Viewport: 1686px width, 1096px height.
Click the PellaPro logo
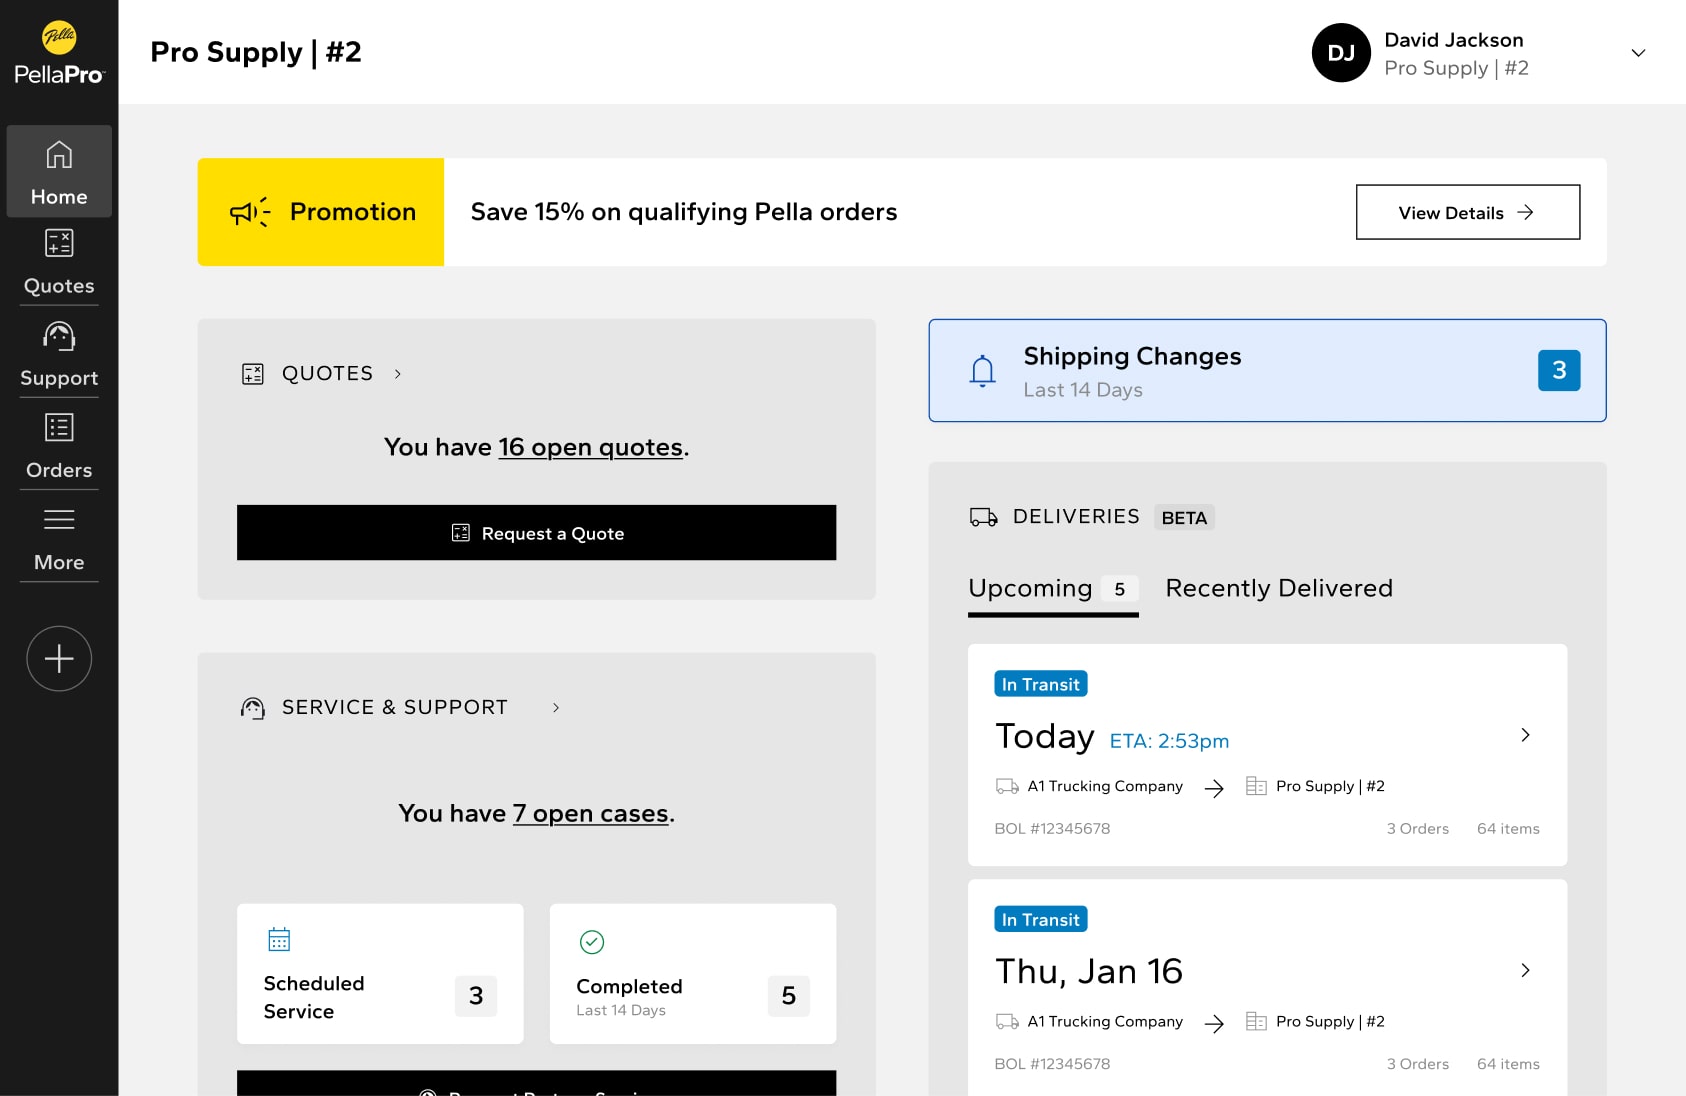(x=59, y=53)
